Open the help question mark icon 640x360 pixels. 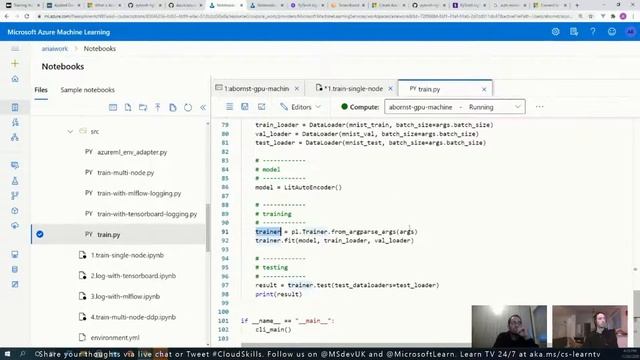(593, 32)
